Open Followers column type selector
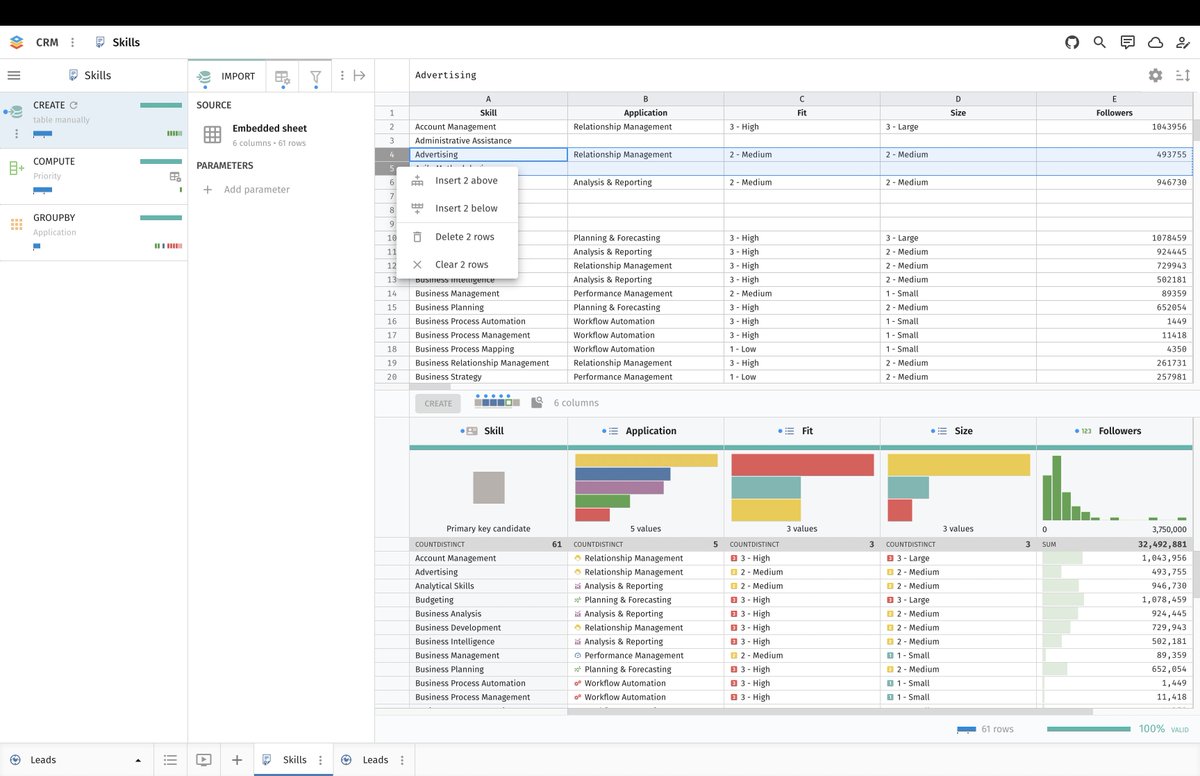This screenshot has height=776, width=1200. [1086, 431]
